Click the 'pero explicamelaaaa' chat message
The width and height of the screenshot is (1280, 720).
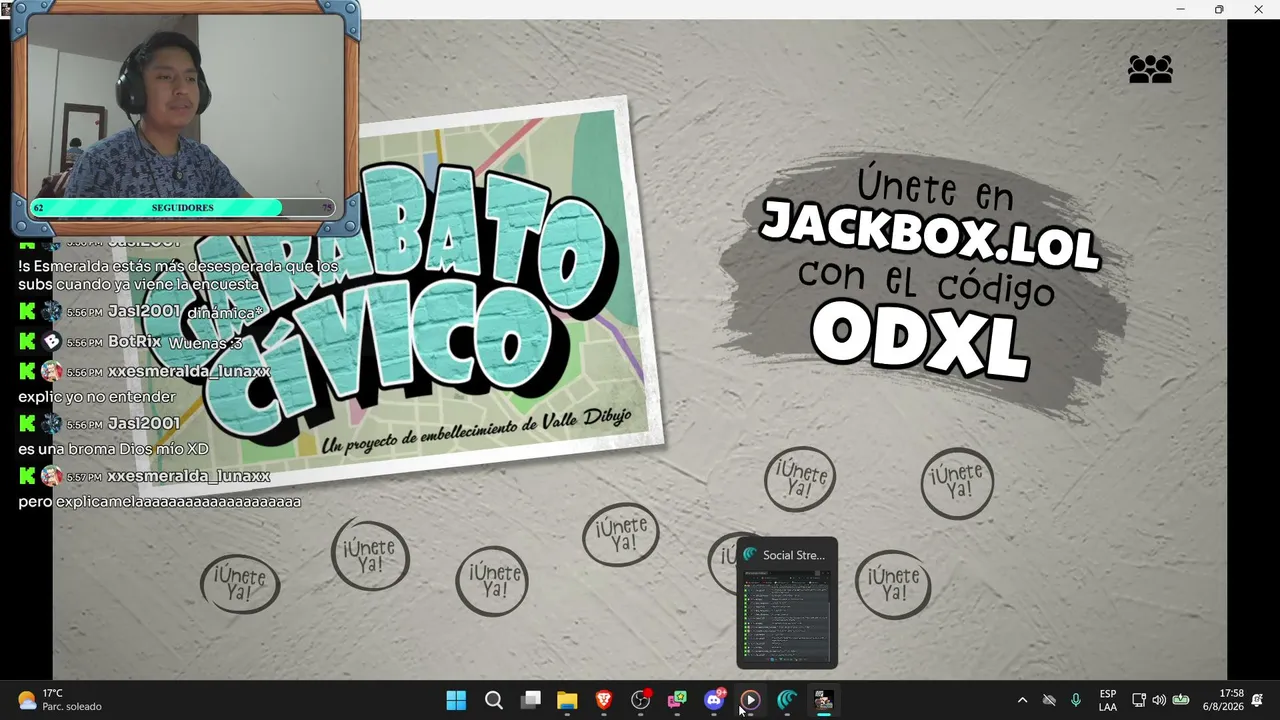coord(159,502)
